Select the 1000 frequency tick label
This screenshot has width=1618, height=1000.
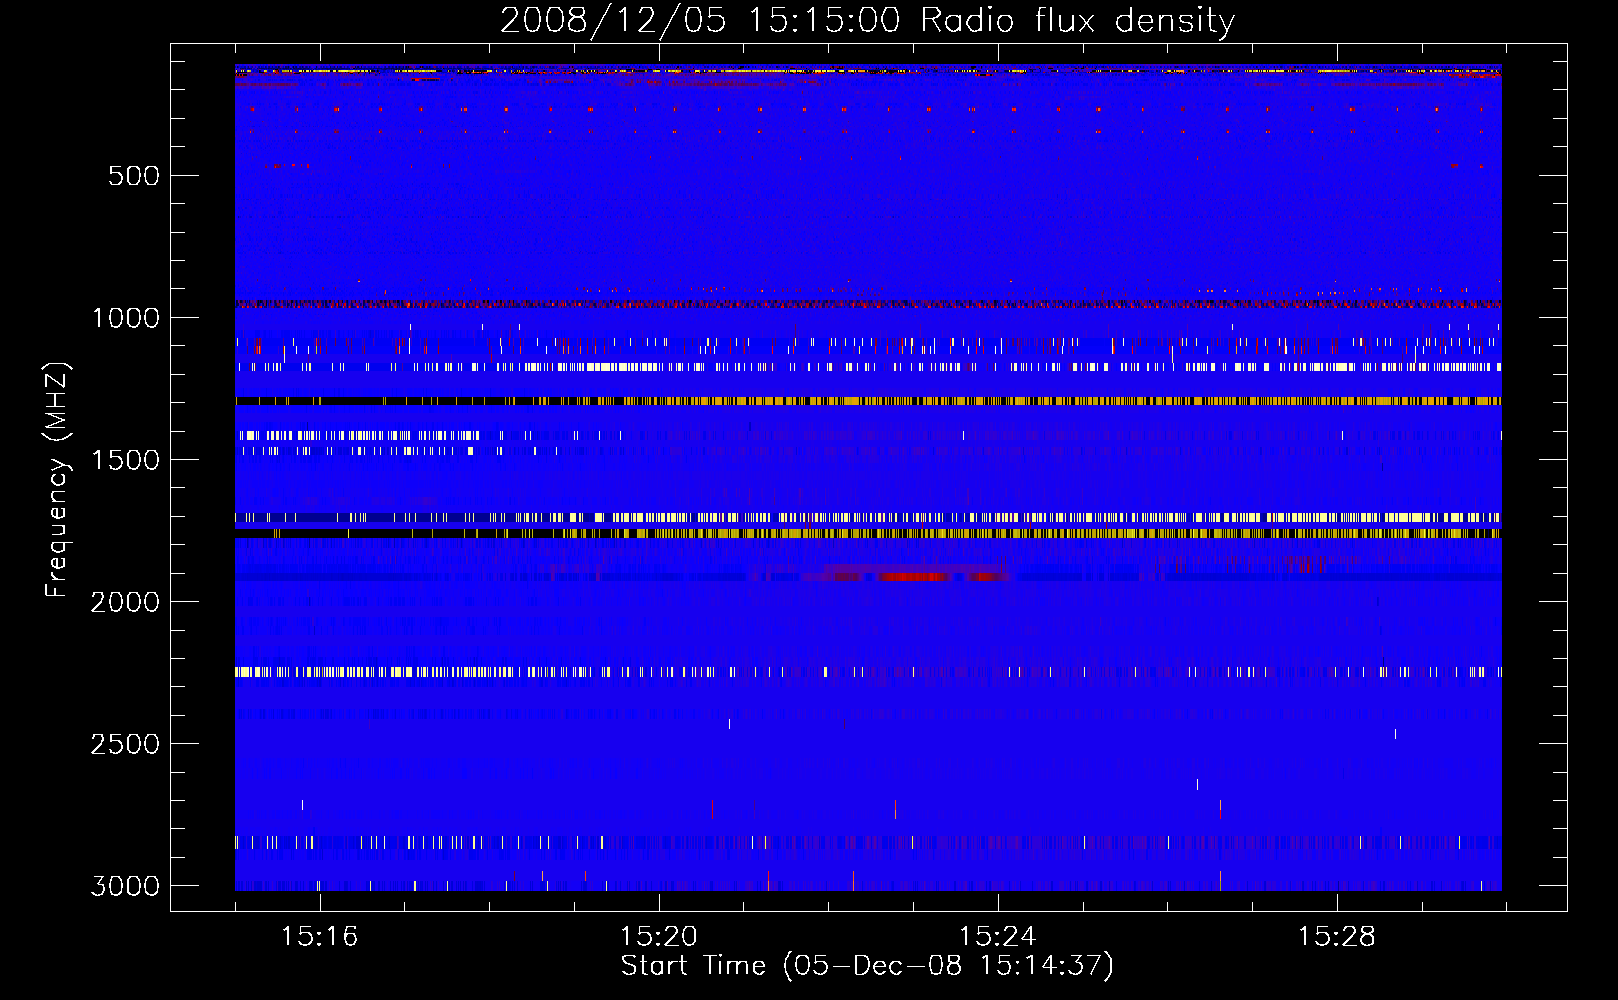tap(125, 318)
